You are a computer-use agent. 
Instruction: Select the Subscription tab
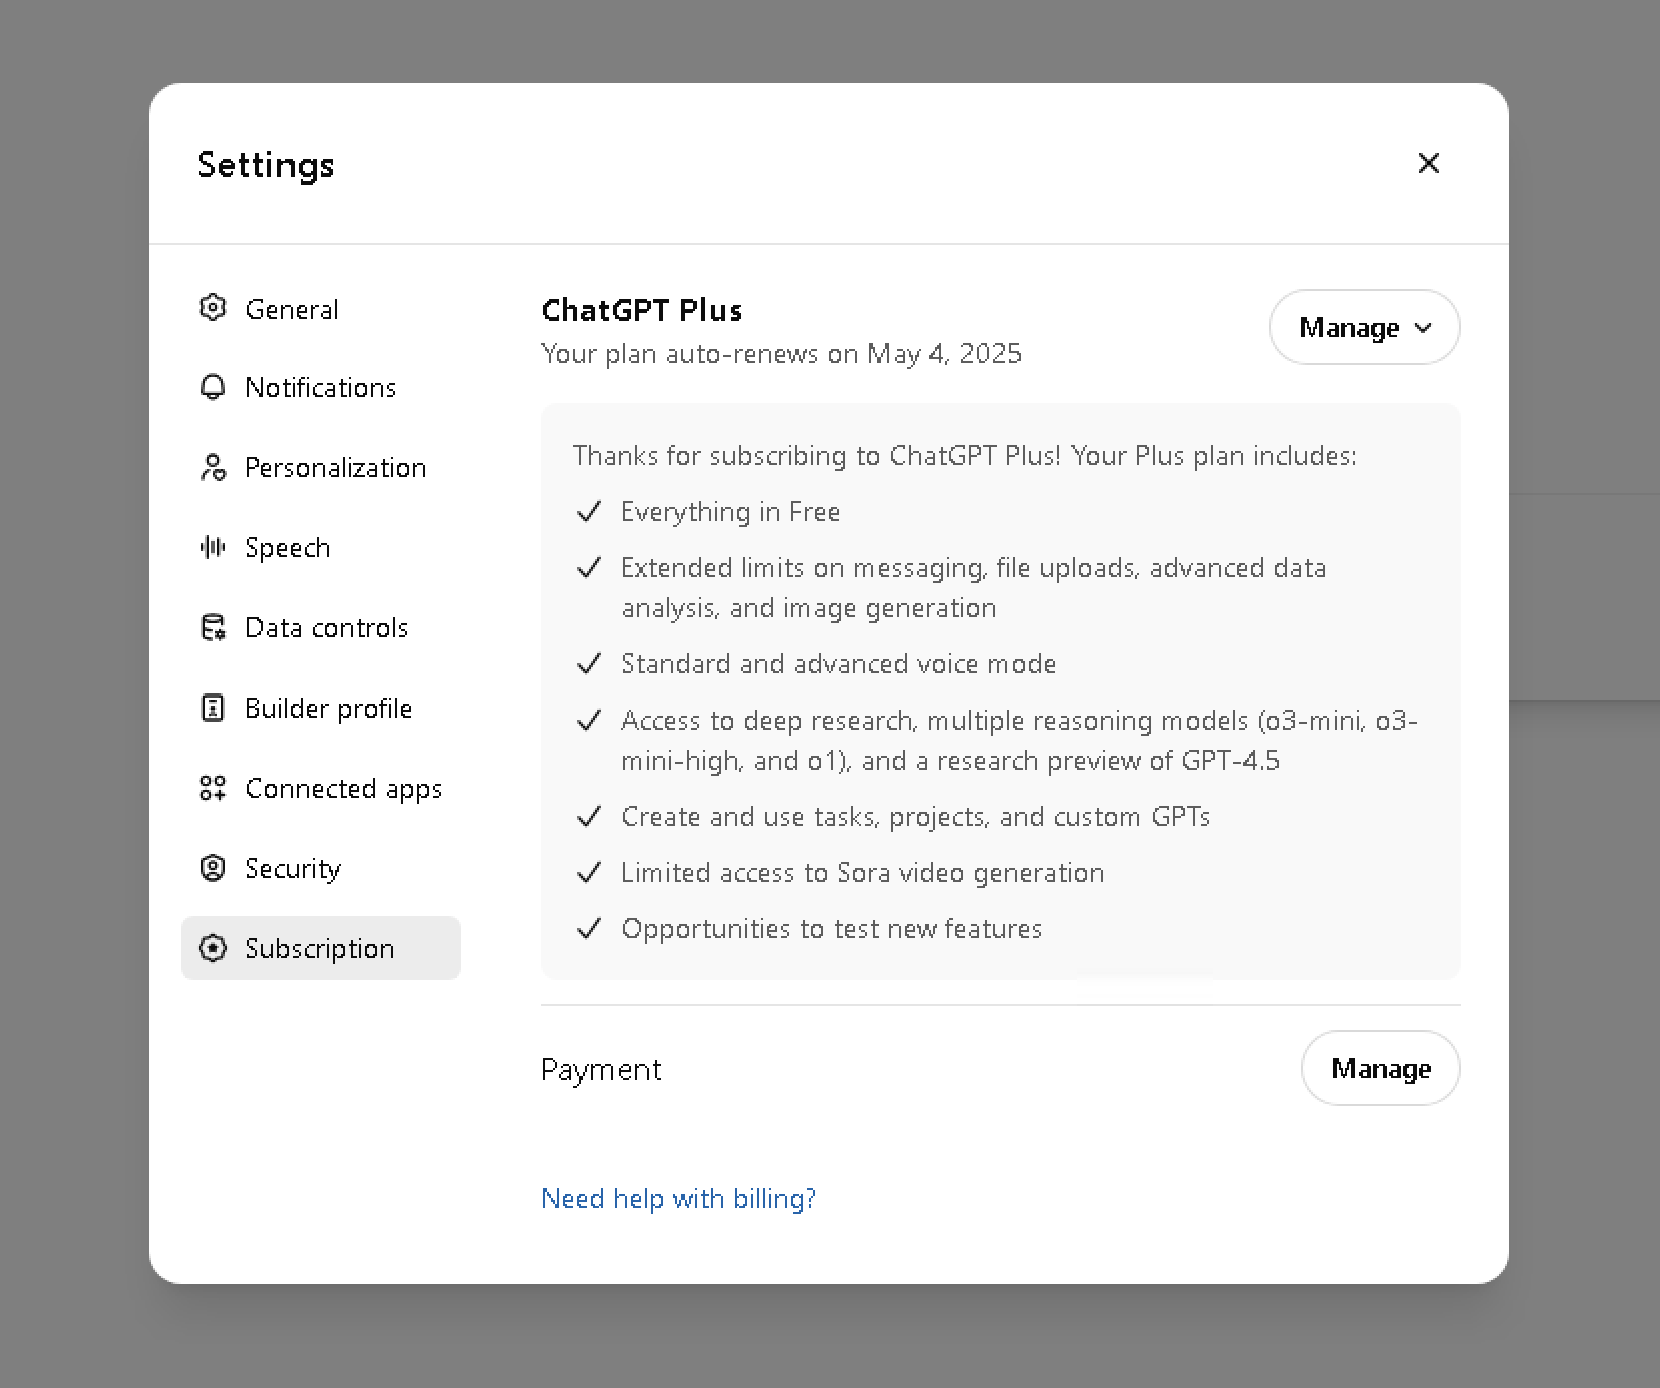point(321,948)
